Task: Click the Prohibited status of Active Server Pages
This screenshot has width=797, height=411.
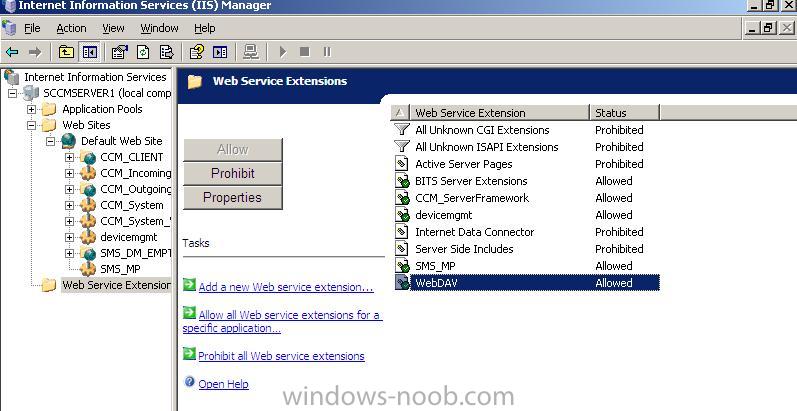Action: tap(619, 164)
